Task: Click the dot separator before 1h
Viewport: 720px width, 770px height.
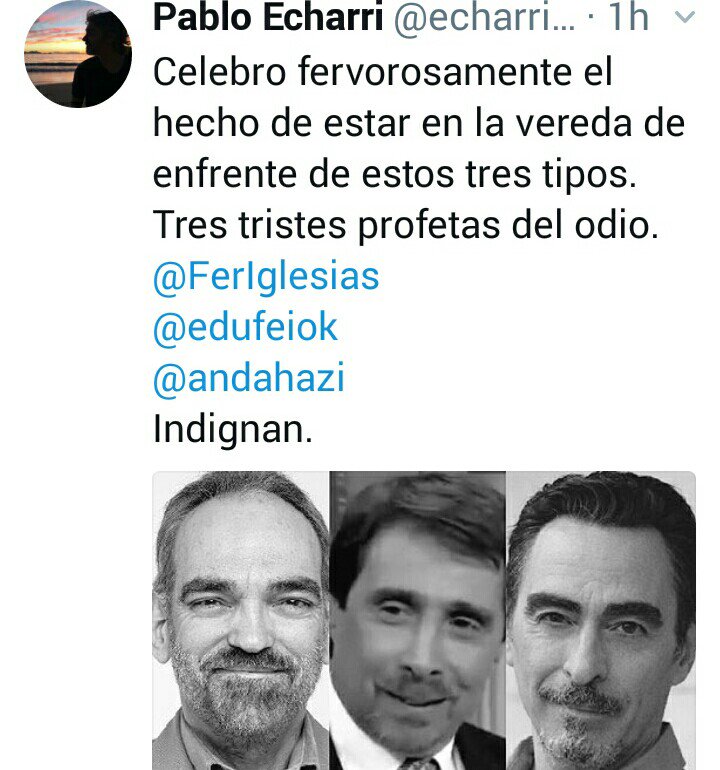Action: point(592,18)
